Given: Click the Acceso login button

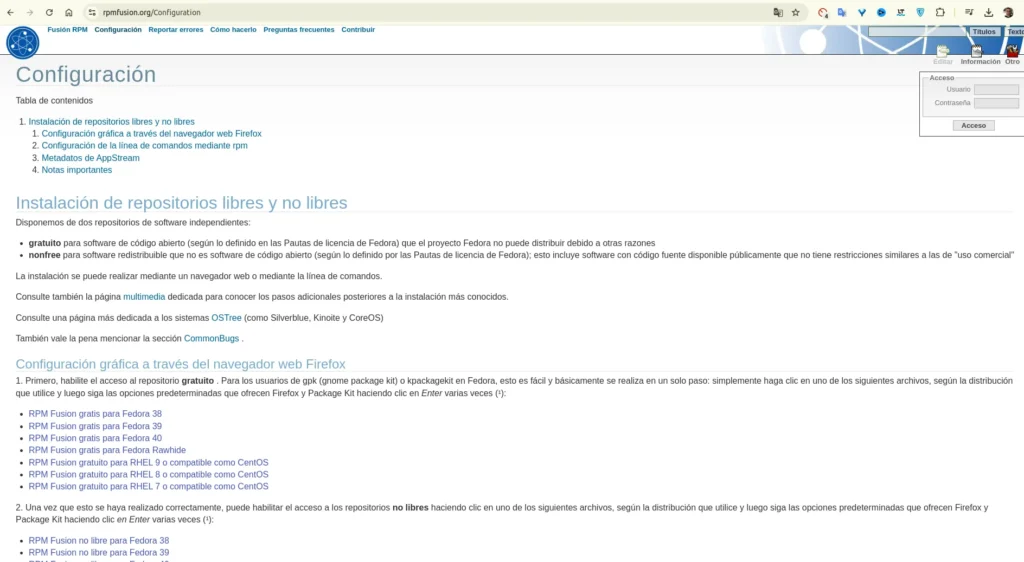Looking at the screenshot, I should point(973,125).
